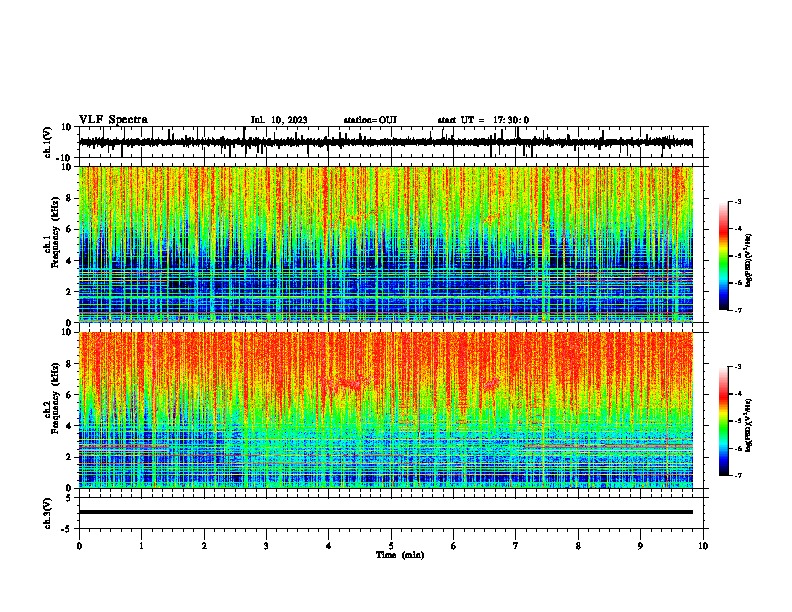Click the "ch.3(V)" axis label near the bottom

click(48, 514)
